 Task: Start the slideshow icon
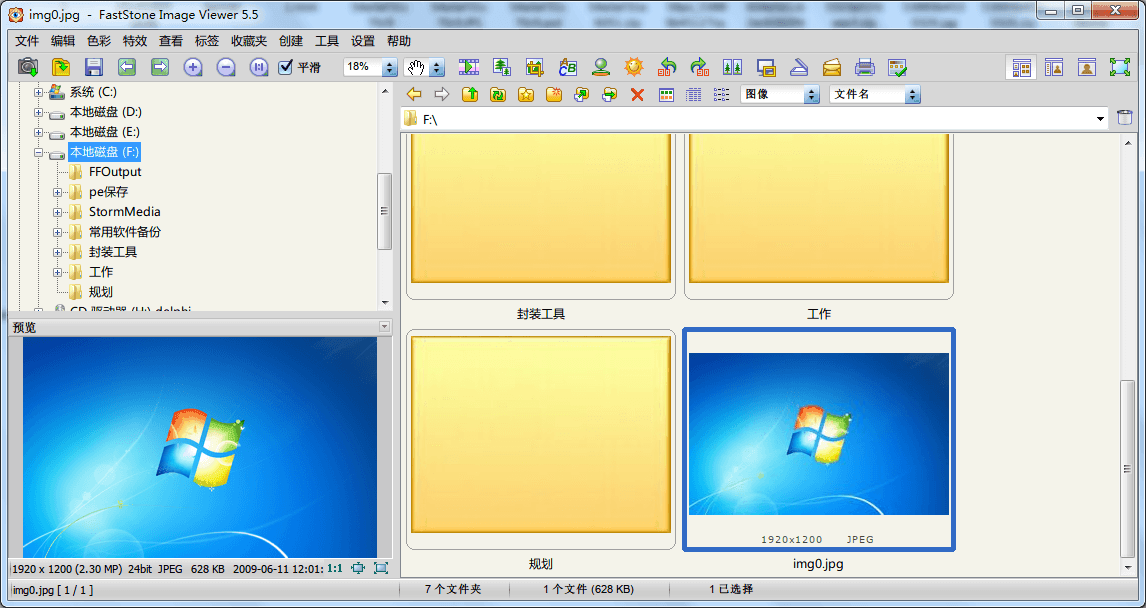tap(468, 67)
